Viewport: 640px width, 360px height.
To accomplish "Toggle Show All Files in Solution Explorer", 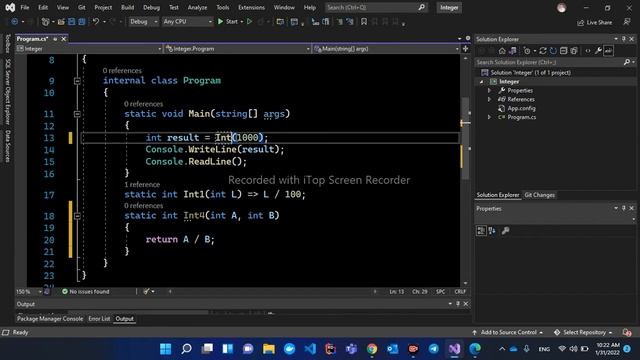I will point(574,51).
